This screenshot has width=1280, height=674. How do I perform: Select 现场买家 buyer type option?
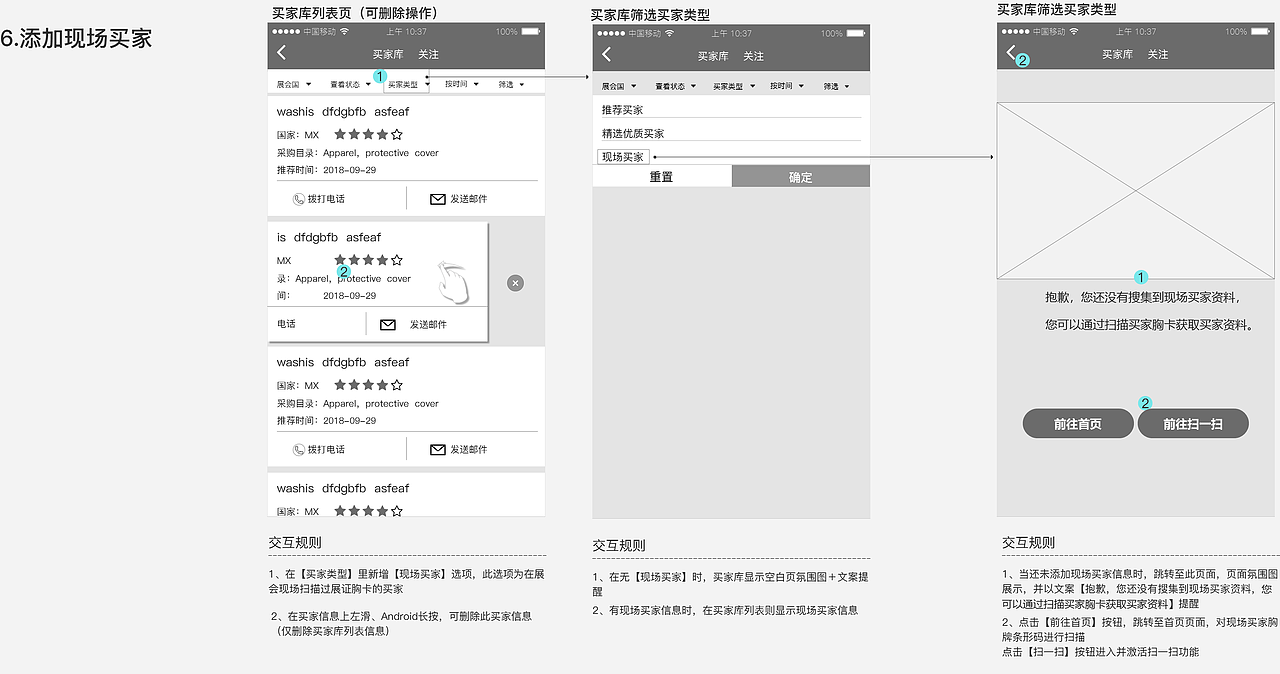pos(624,157)
